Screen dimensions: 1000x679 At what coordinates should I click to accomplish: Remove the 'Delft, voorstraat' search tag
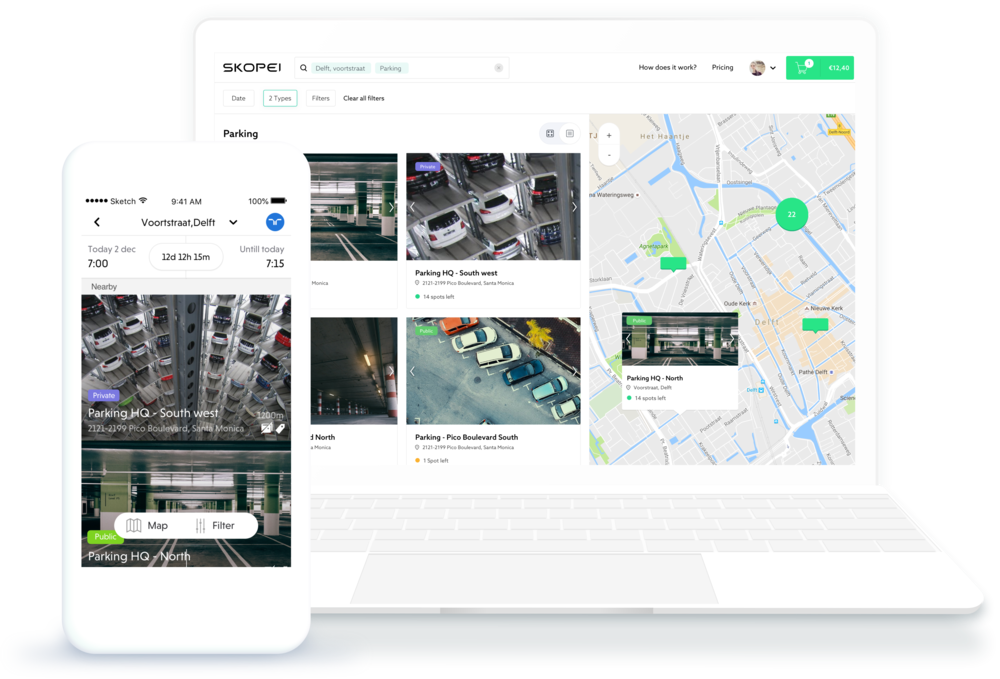(340, 68)
